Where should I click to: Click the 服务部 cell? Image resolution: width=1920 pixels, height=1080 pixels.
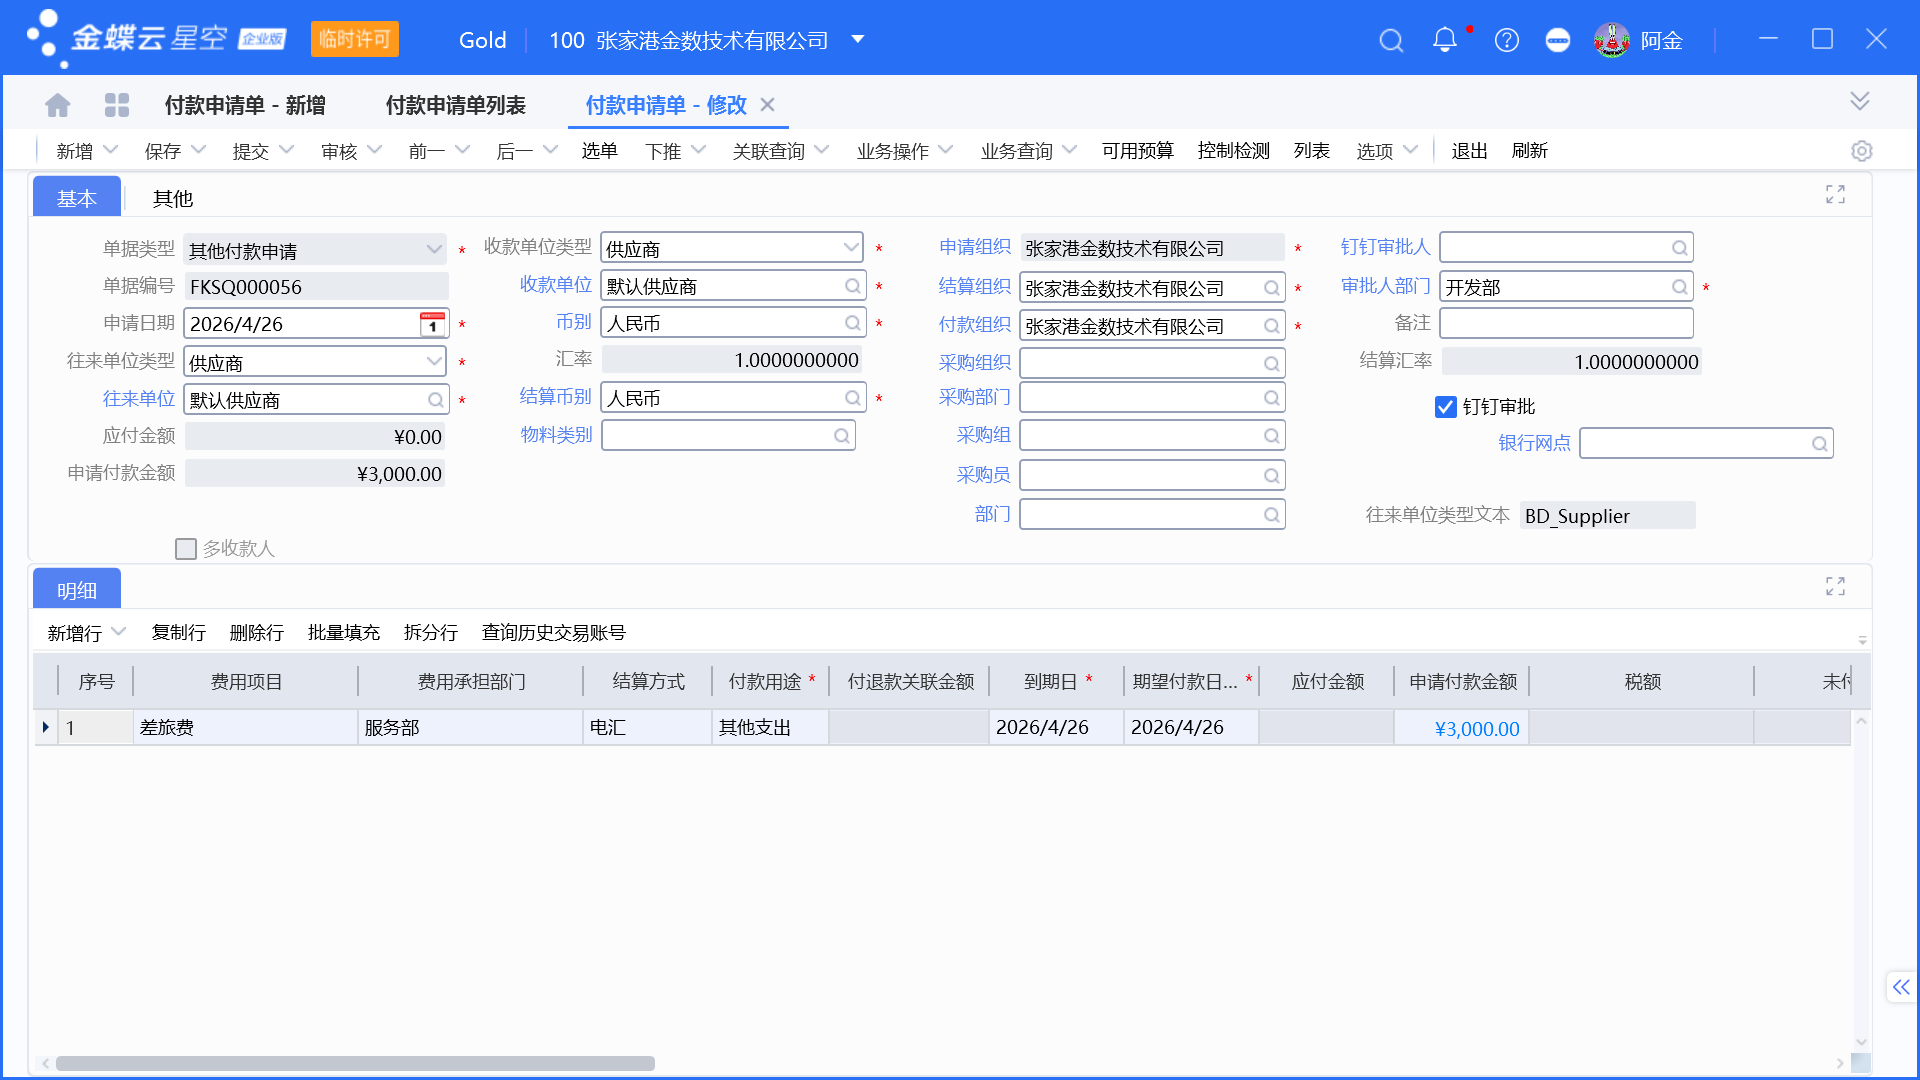click(470, 728)
